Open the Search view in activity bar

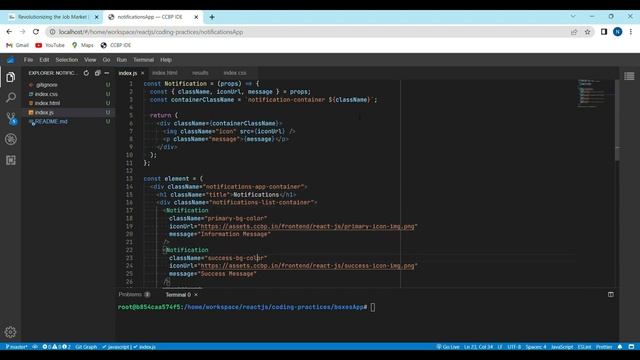[x=11, y=98]
